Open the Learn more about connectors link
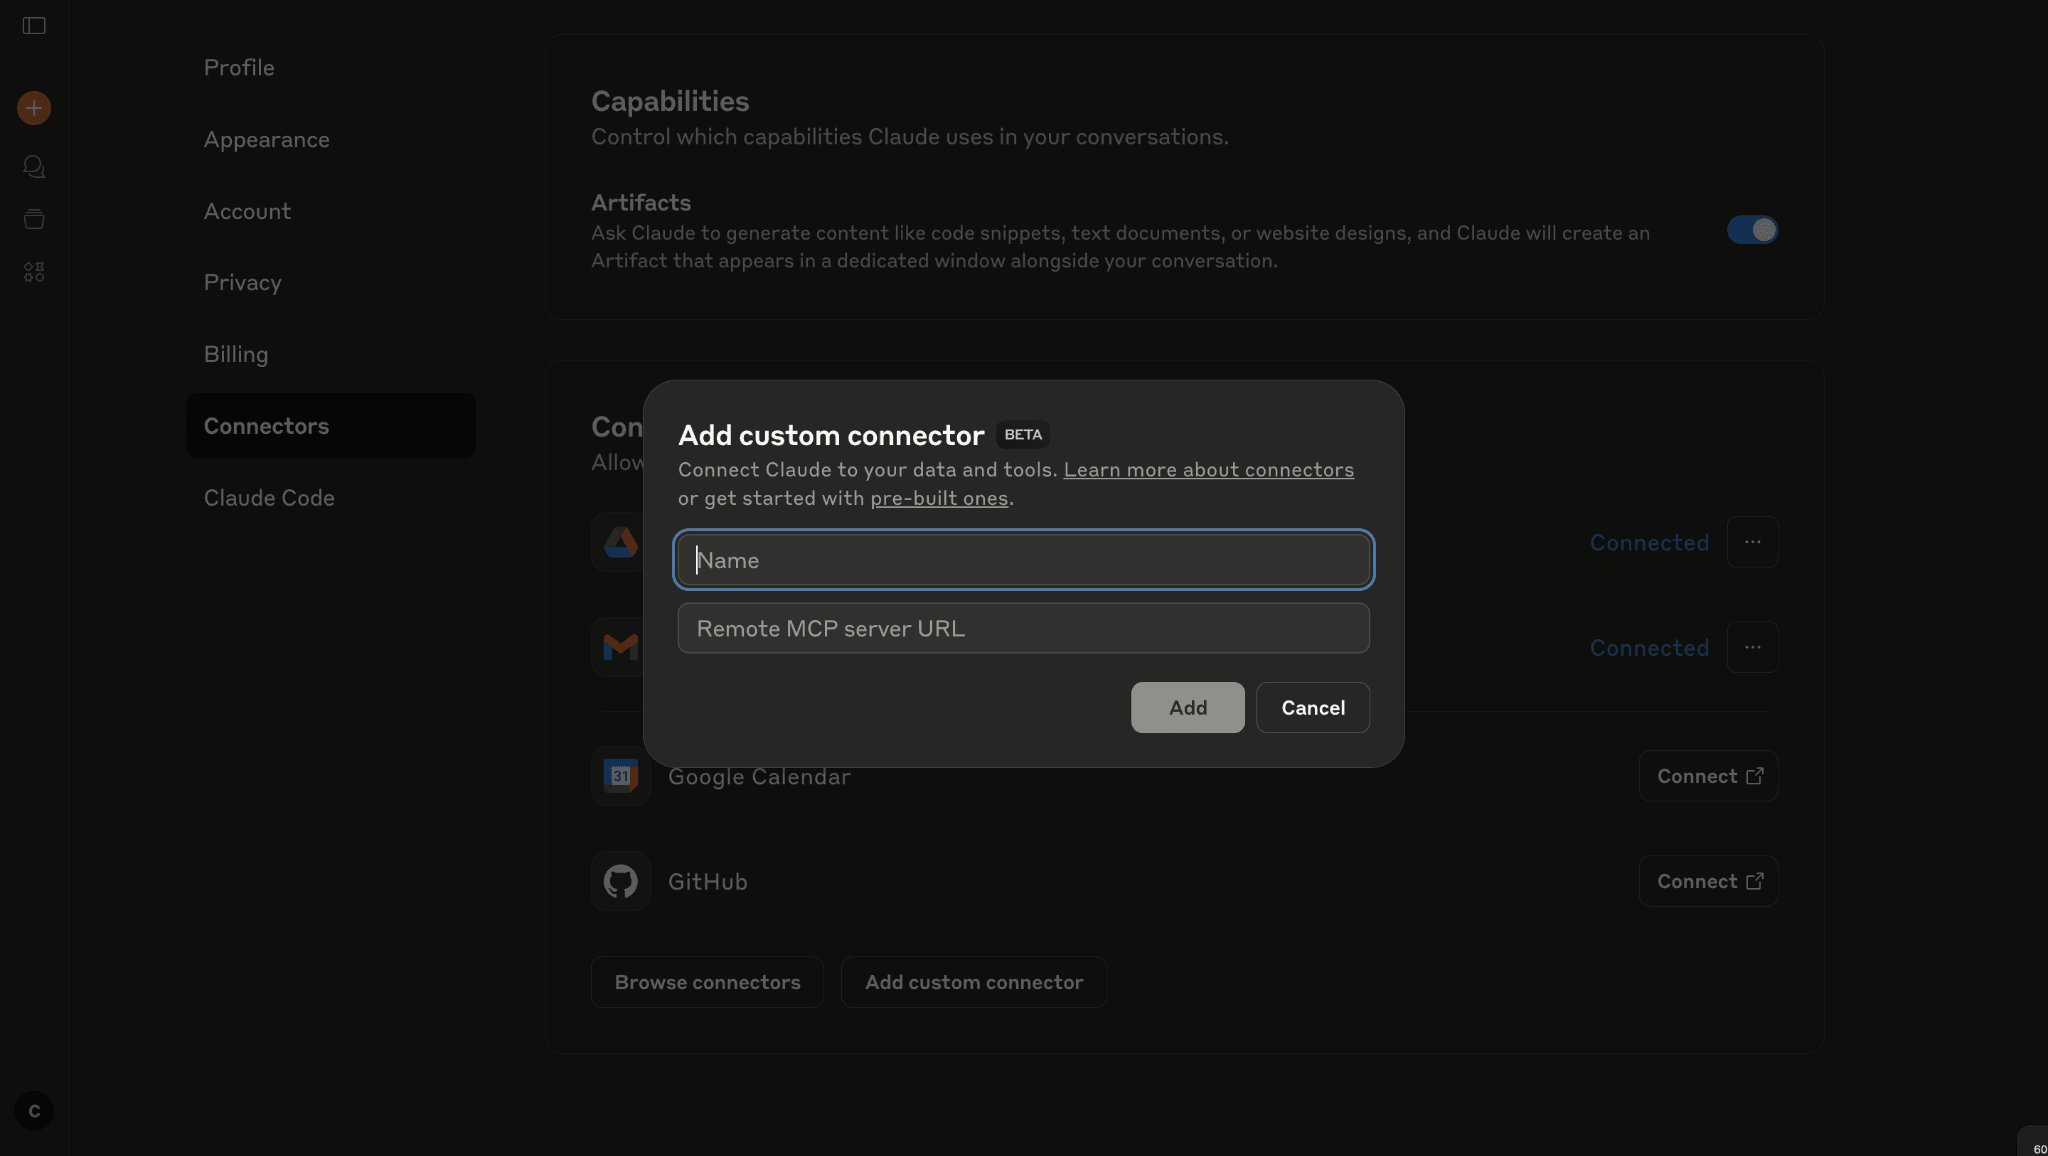 1208,469
